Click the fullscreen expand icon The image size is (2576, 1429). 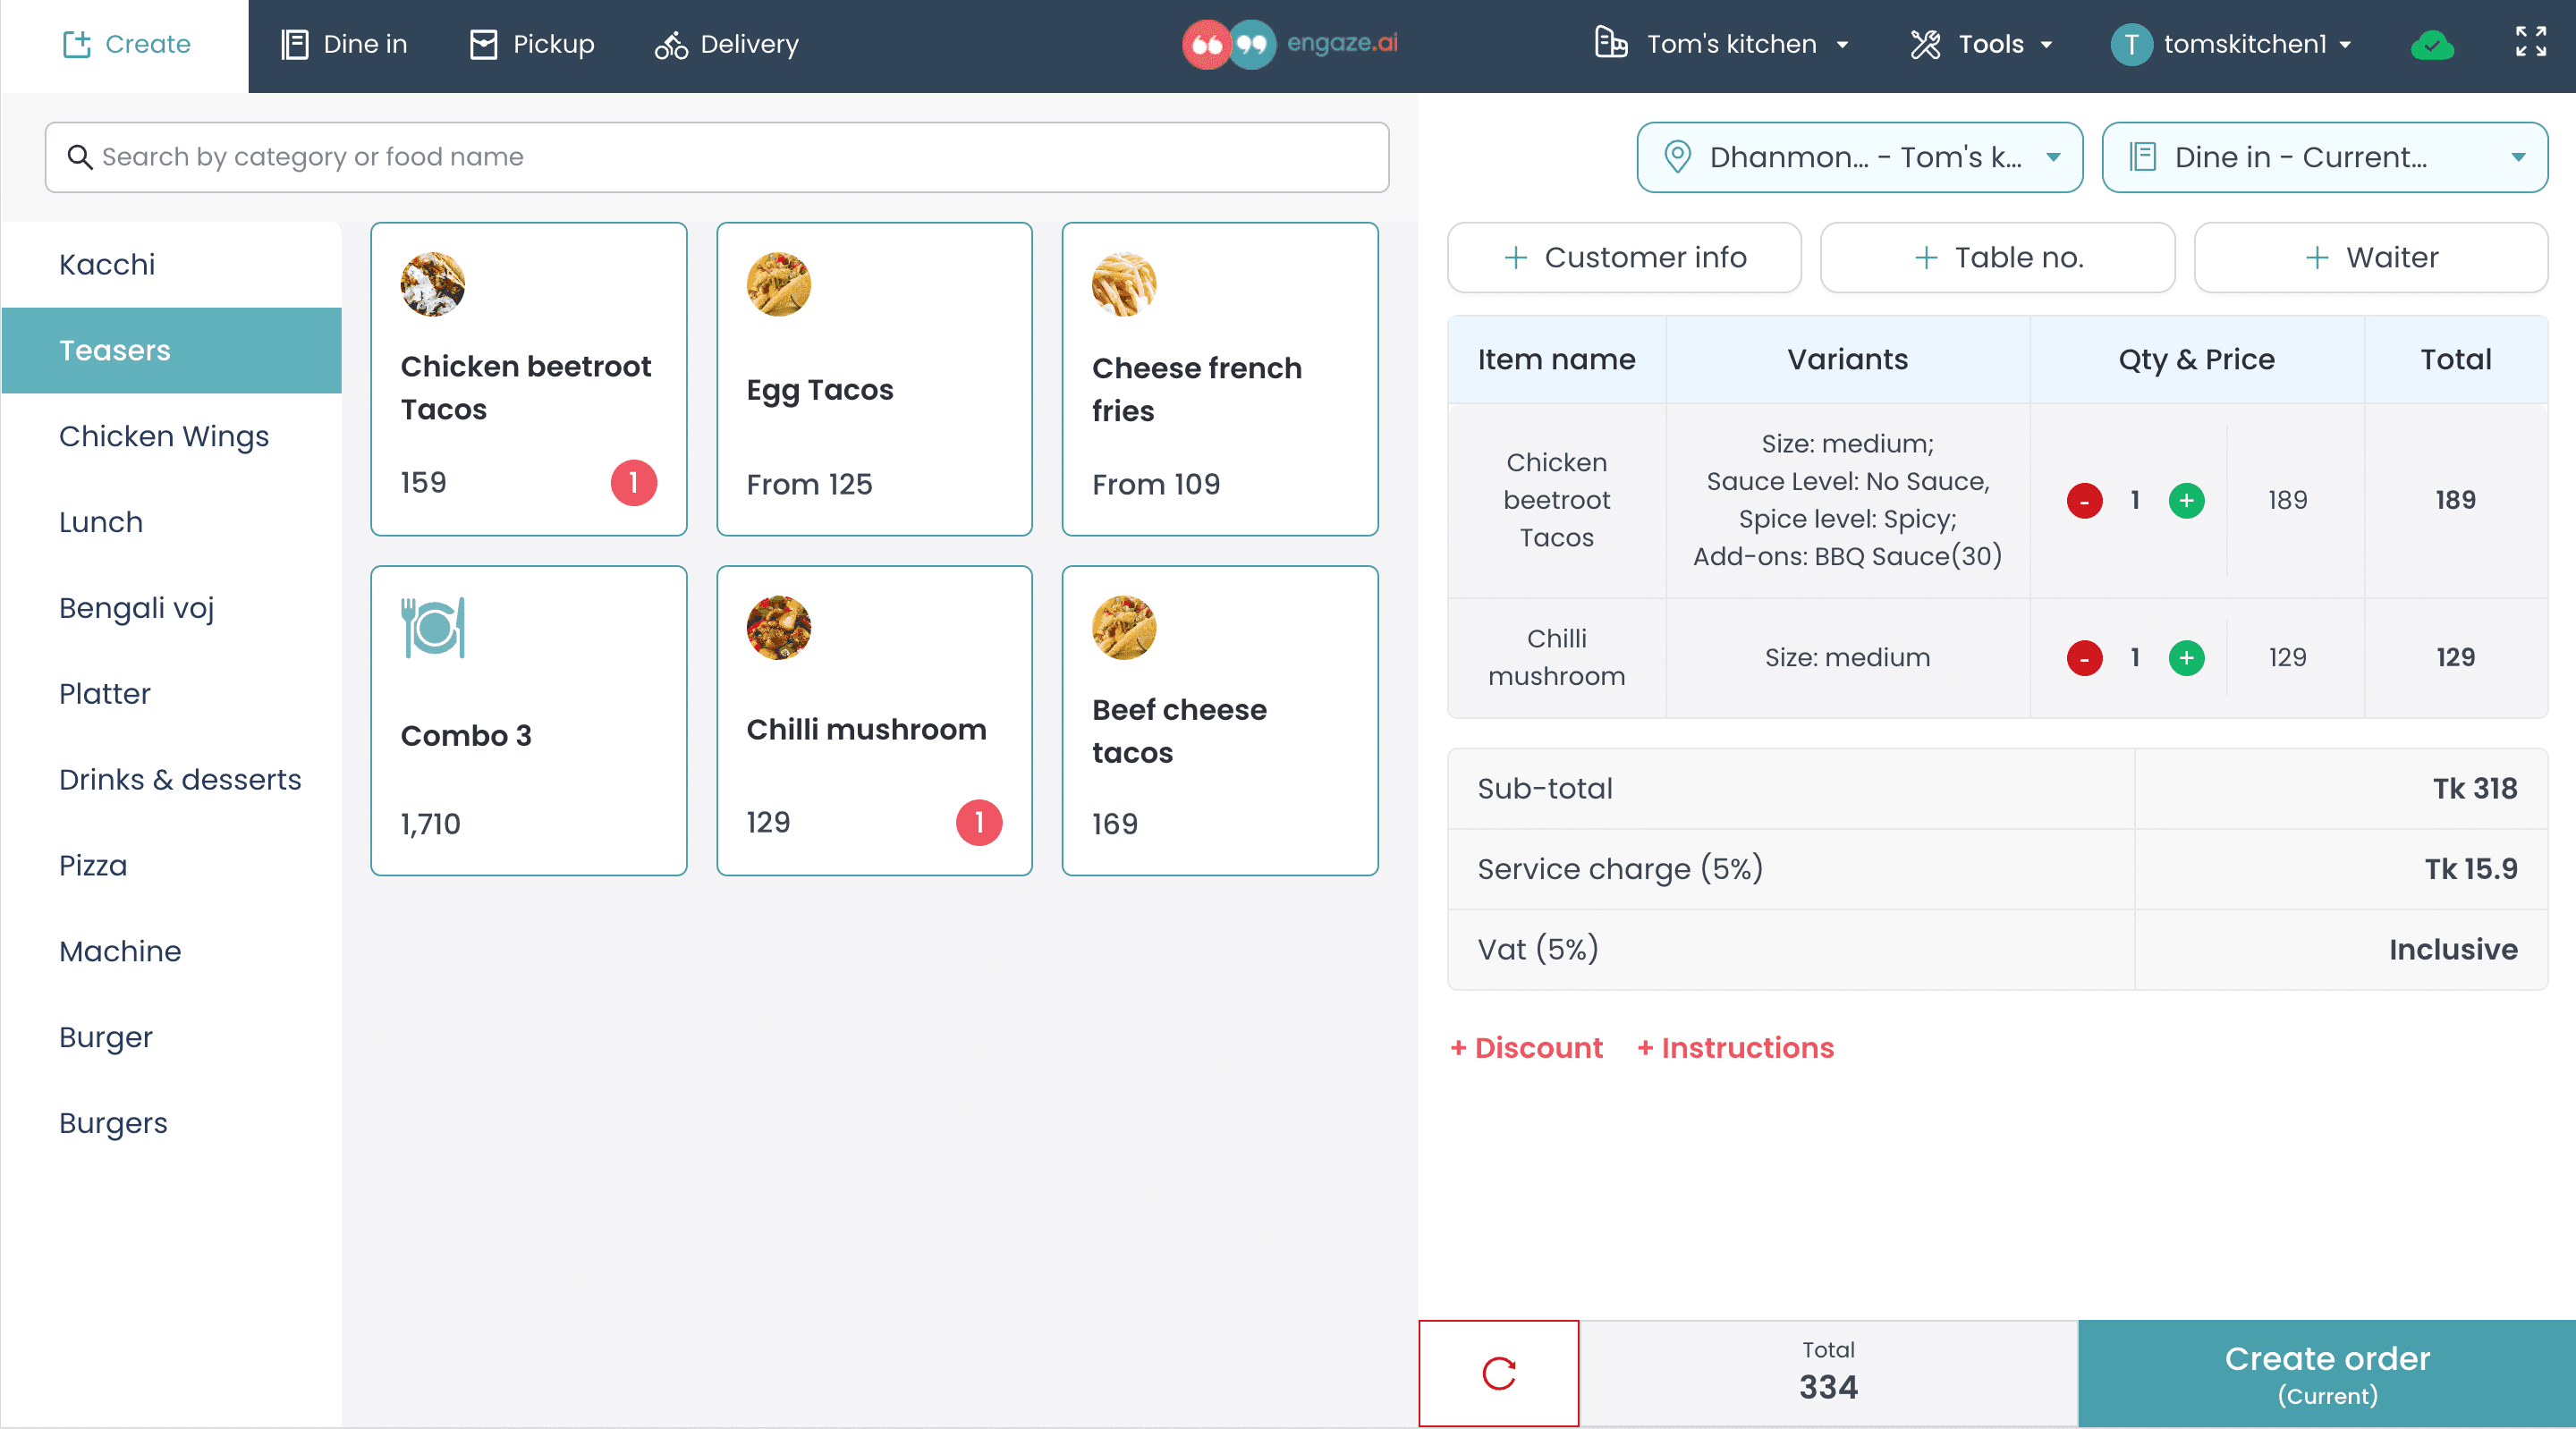coord(2530,42)
